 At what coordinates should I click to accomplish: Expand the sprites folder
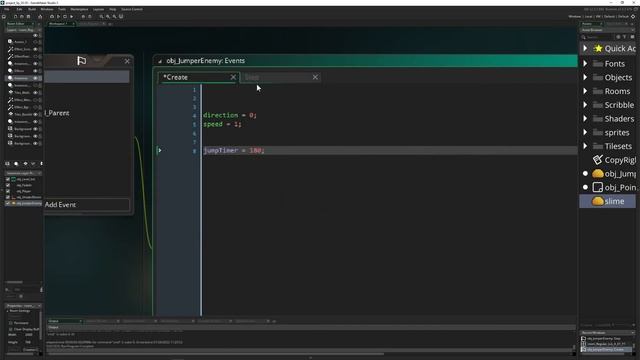(585, 132)
